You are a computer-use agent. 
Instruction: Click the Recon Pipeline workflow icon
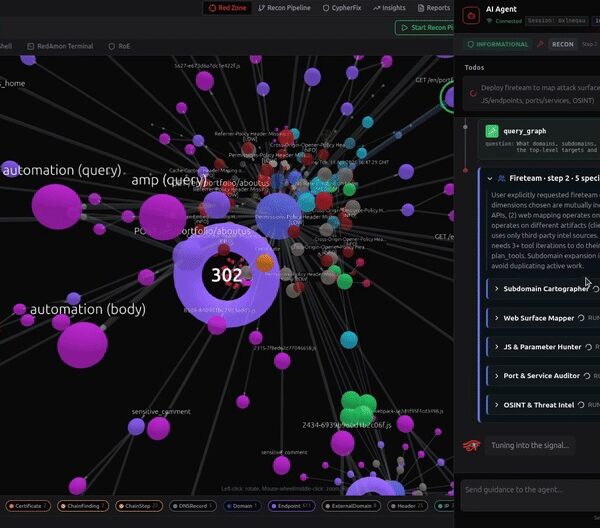(x=261, y=8)
